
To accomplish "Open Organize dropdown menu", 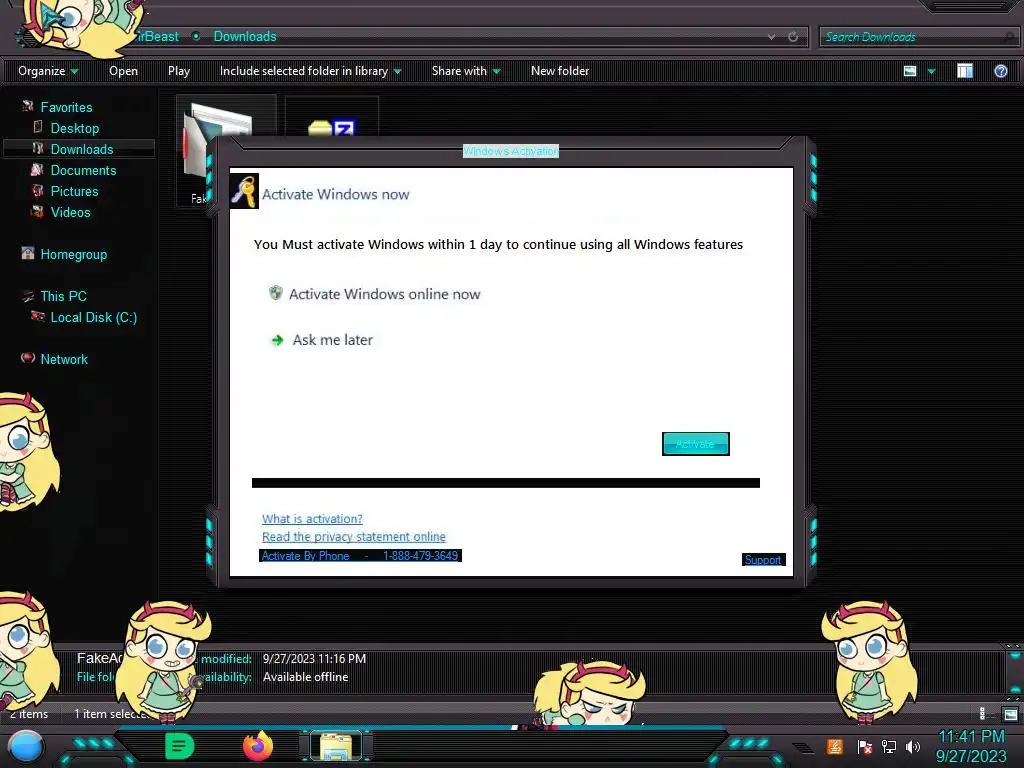I will (x=48, y=71).
